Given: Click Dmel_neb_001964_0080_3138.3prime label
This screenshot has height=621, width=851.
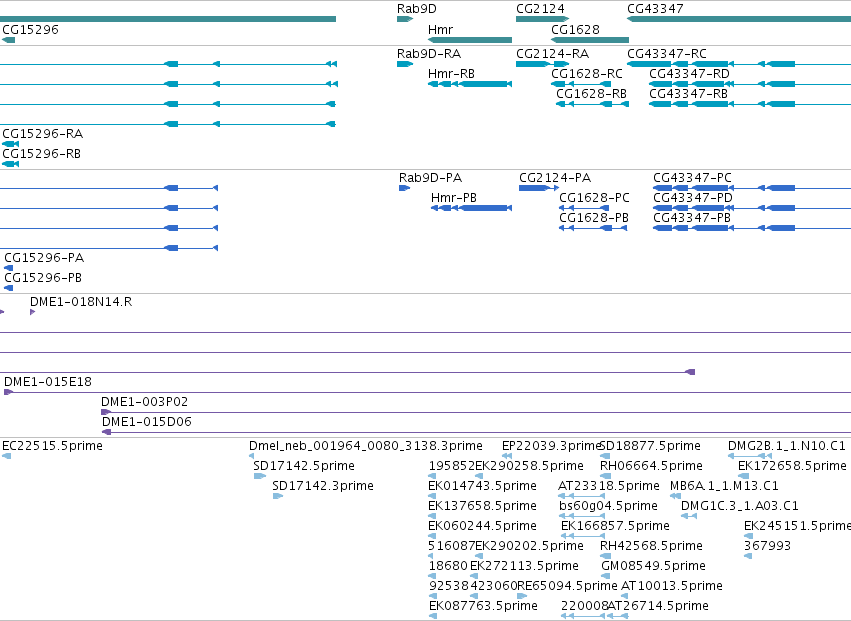Looking at the screenshot, I should click(366, 446).
